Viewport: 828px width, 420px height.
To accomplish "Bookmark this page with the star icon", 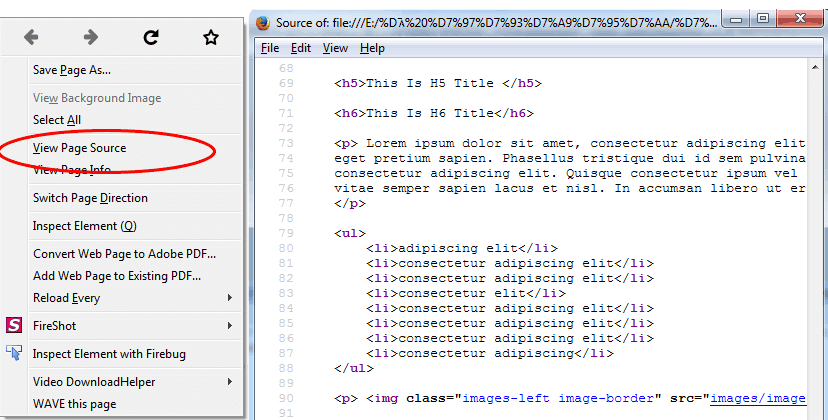I will click(x=211, y=37).
